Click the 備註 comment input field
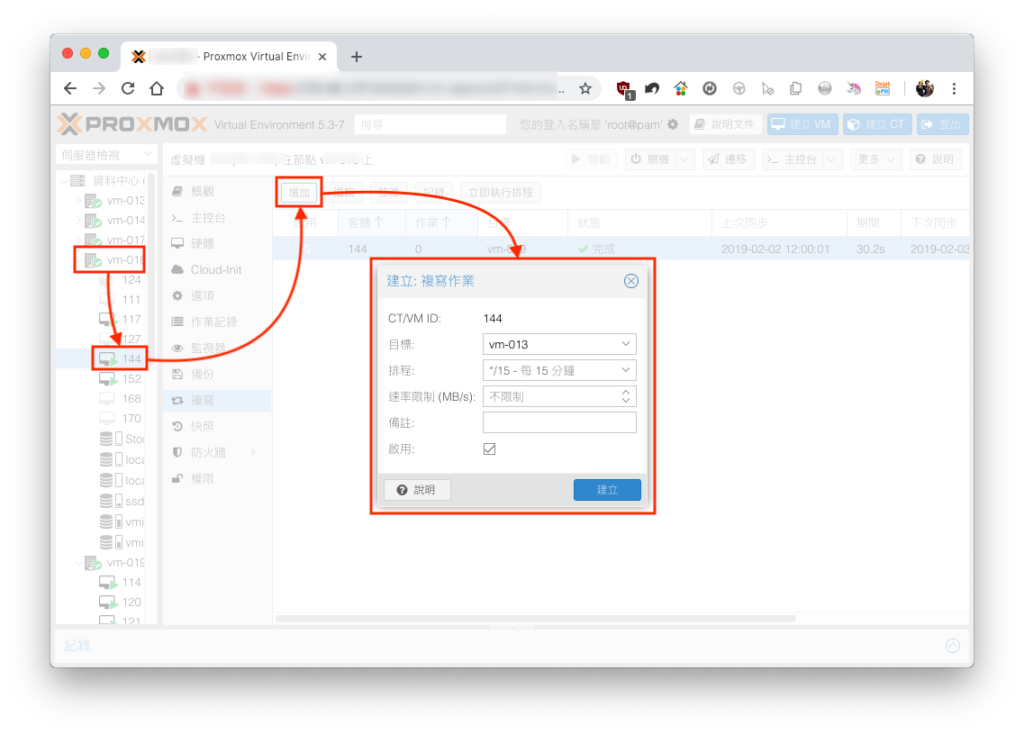This screenshot has width=1024, height=734. click(559, 423)
